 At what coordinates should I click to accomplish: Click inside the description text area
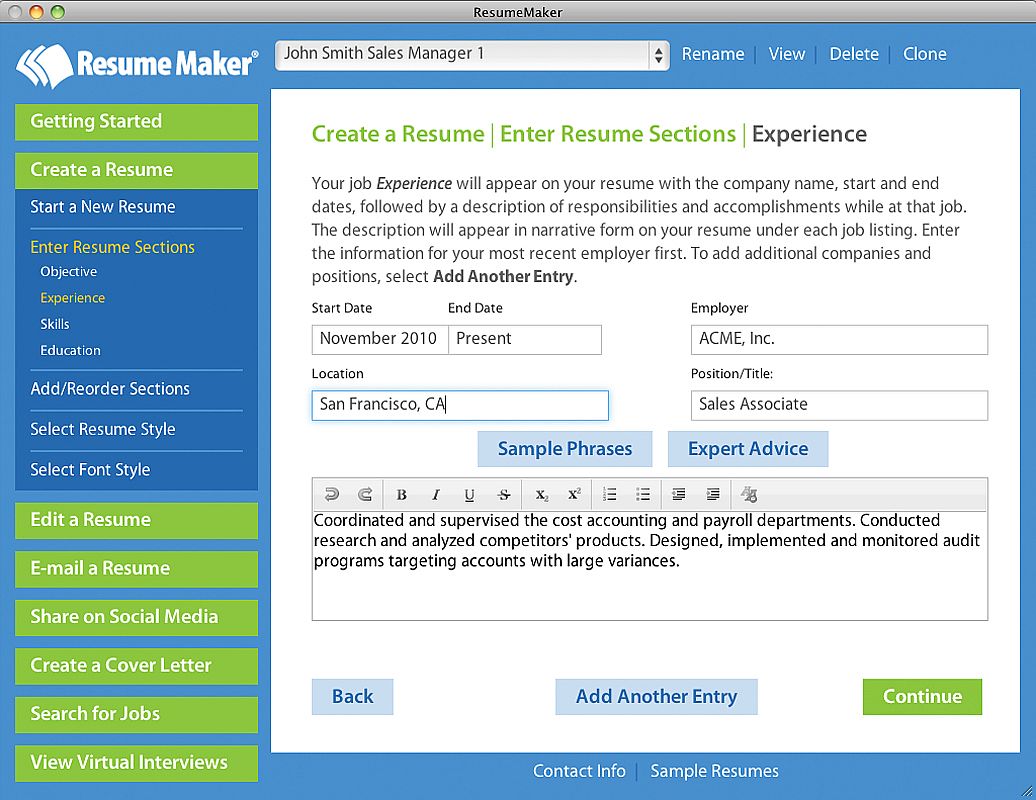tap(649, 565)
